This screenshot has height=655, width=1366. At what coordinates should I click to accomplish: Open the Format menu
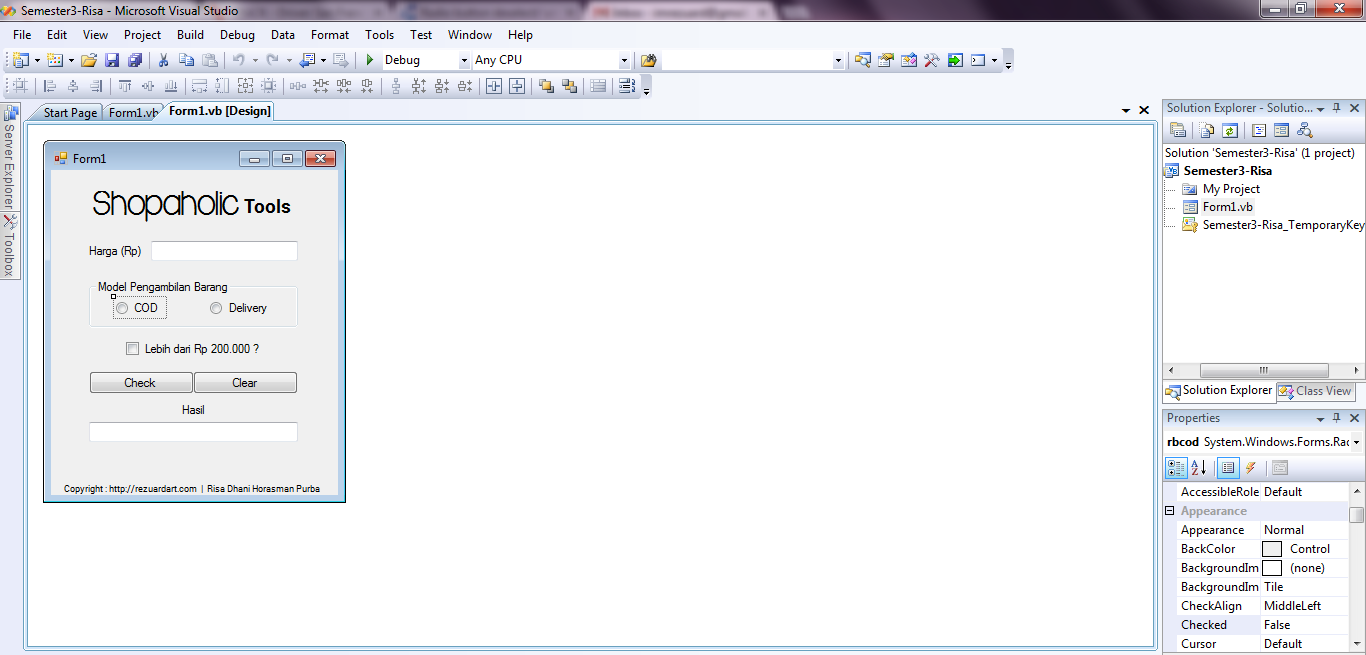(x=330, y=35)
